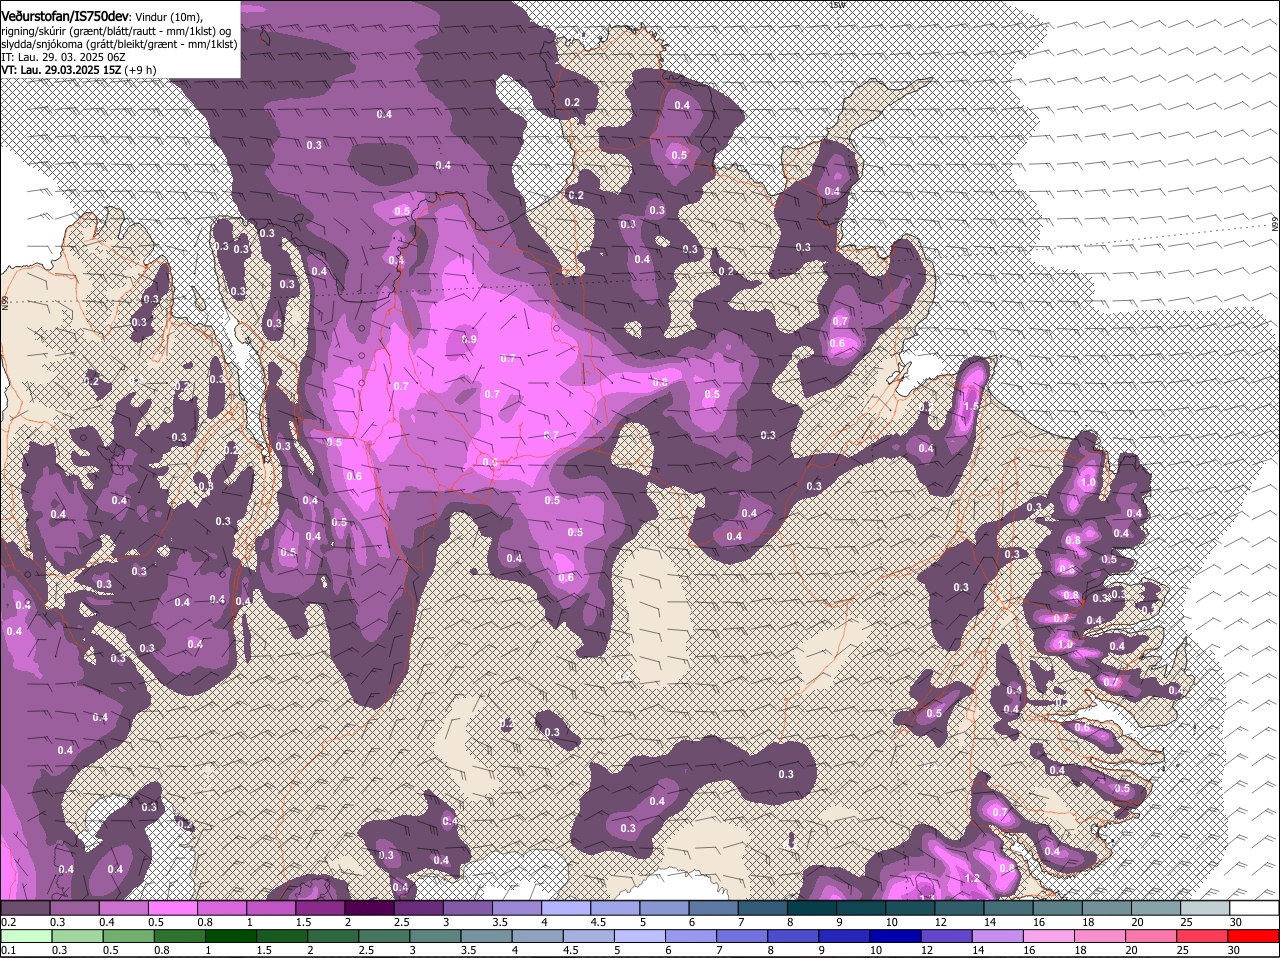Select the bright red lower swatch starting at 30

pyautogui.click(x=1254, y=936)
